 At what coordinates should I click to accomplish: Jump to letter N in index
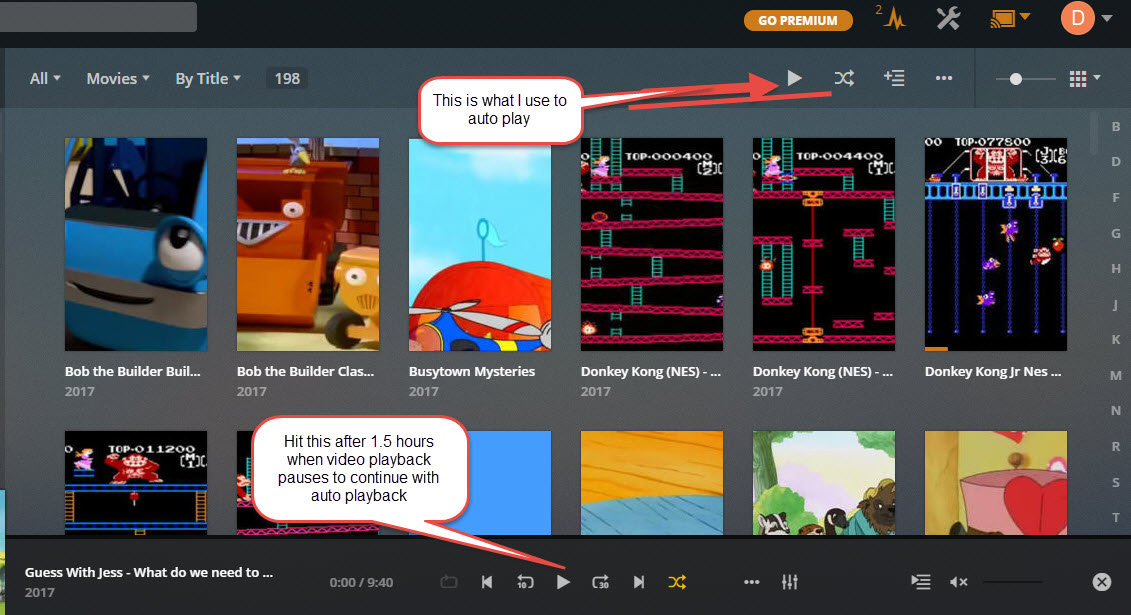tap(1116, 411)
